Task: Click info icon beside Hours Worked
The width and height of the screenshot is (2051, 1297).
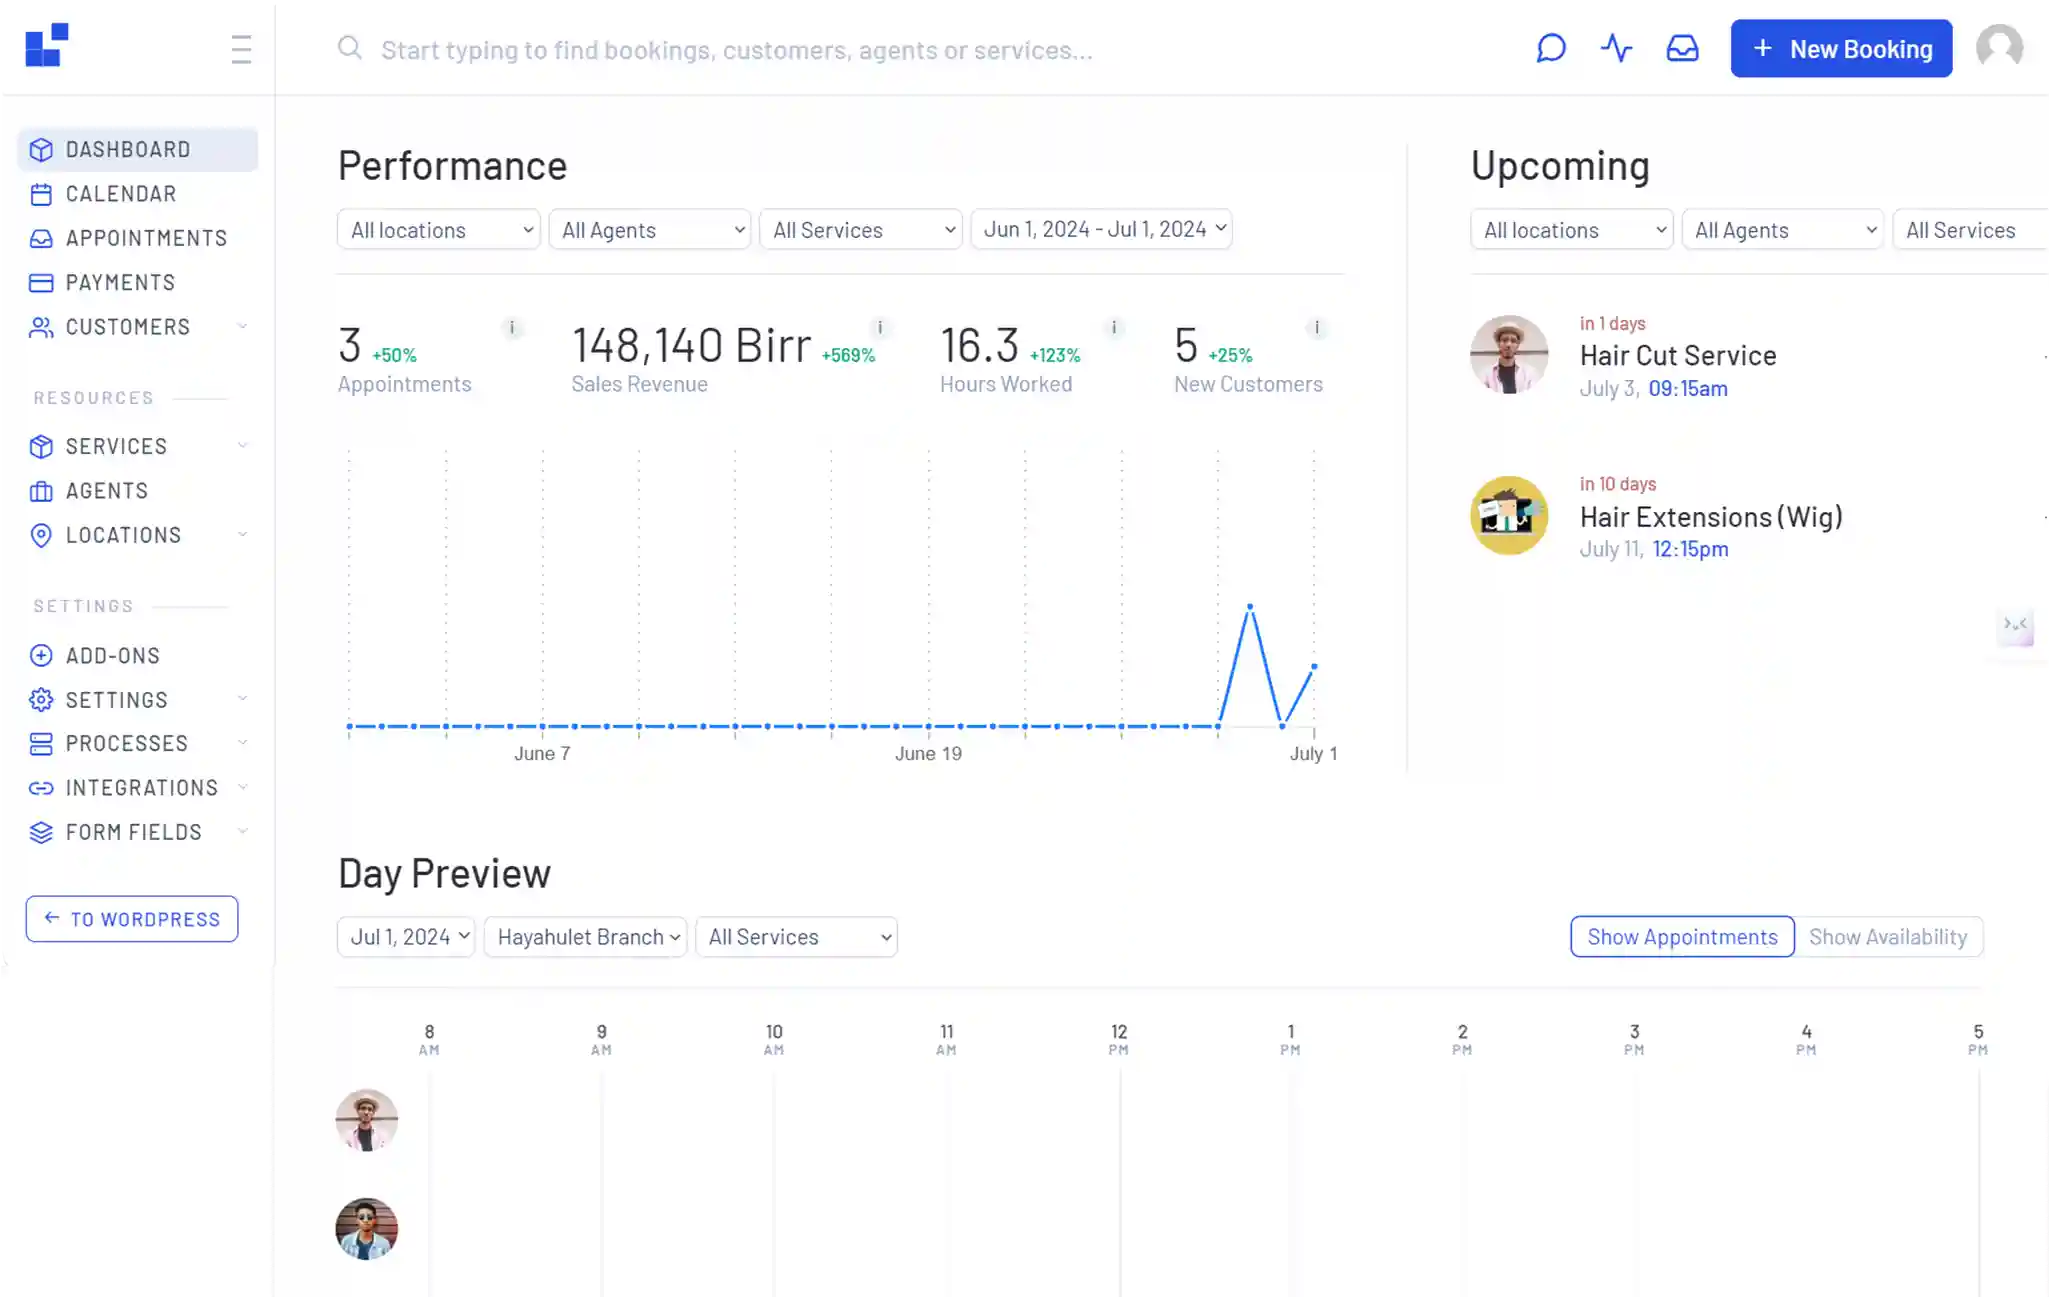Action: [x=1114, y=327]
